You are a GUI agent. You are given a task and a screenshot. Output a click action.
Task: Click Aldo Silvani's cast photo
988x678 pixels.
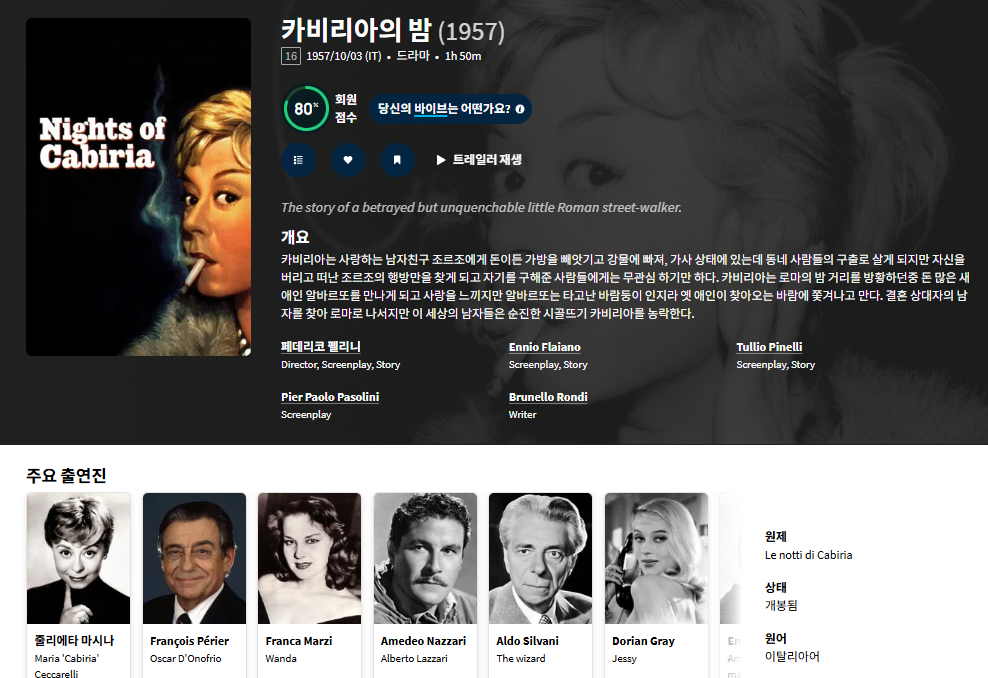coord(540,558)
